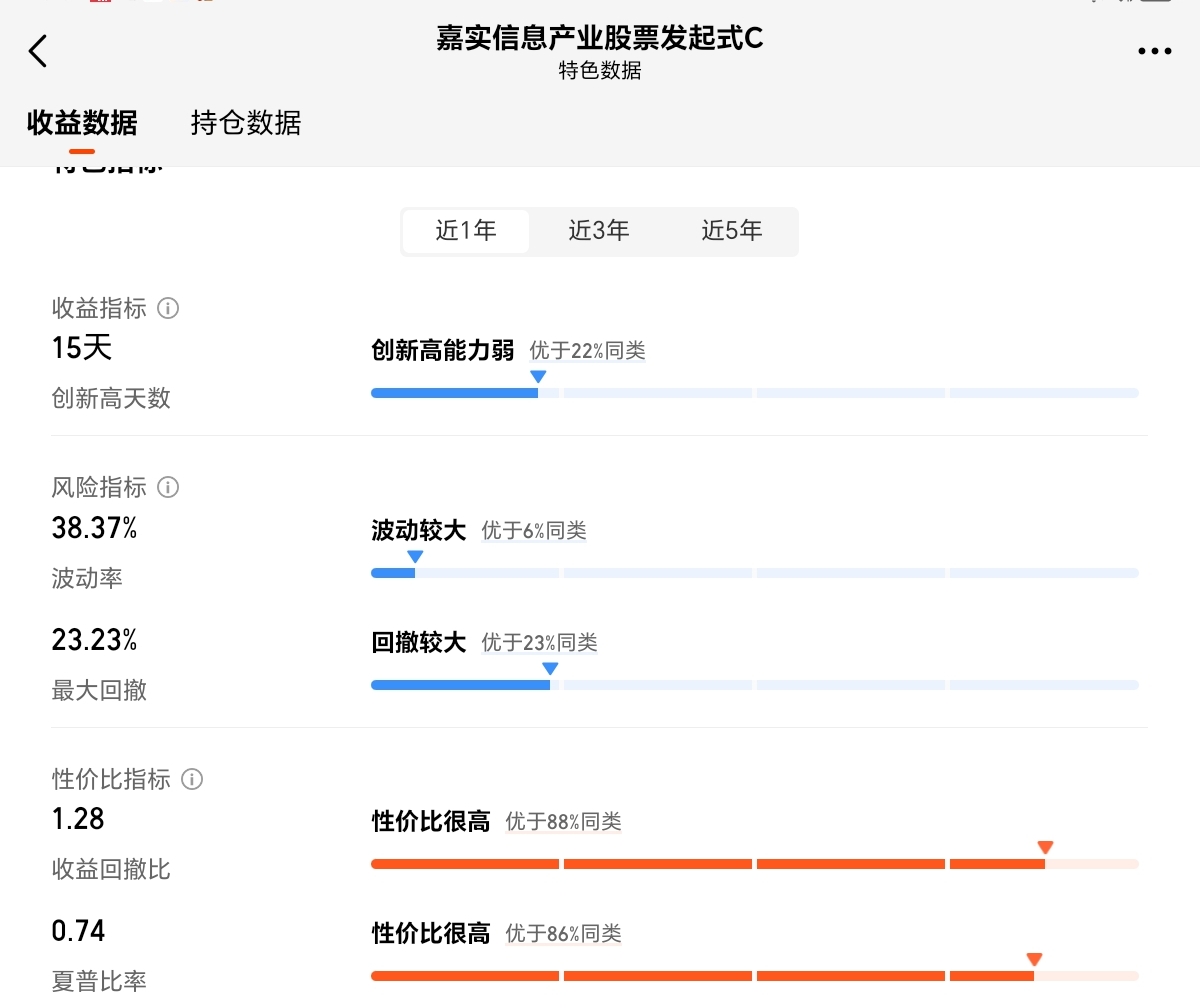Click the 15天 value
Viewport: 1200px width, 1008px height.
82,348
